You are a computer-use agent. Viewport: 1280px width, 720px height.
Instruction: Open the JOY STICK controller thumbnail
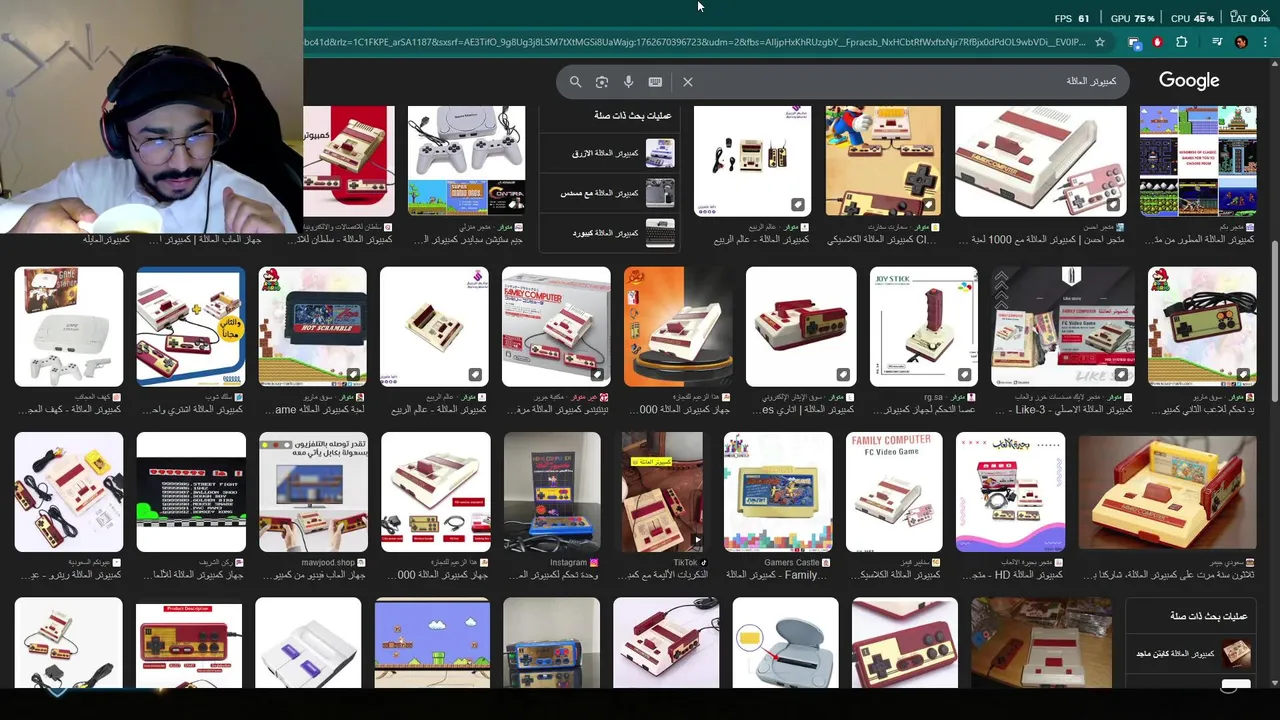pos(923,326)
